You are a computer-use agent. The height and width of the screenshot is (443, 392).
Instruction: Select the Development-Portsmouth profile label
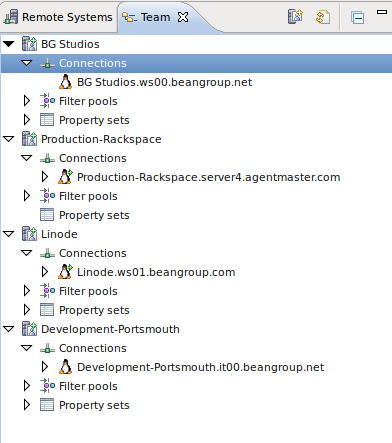pos(110,329)
